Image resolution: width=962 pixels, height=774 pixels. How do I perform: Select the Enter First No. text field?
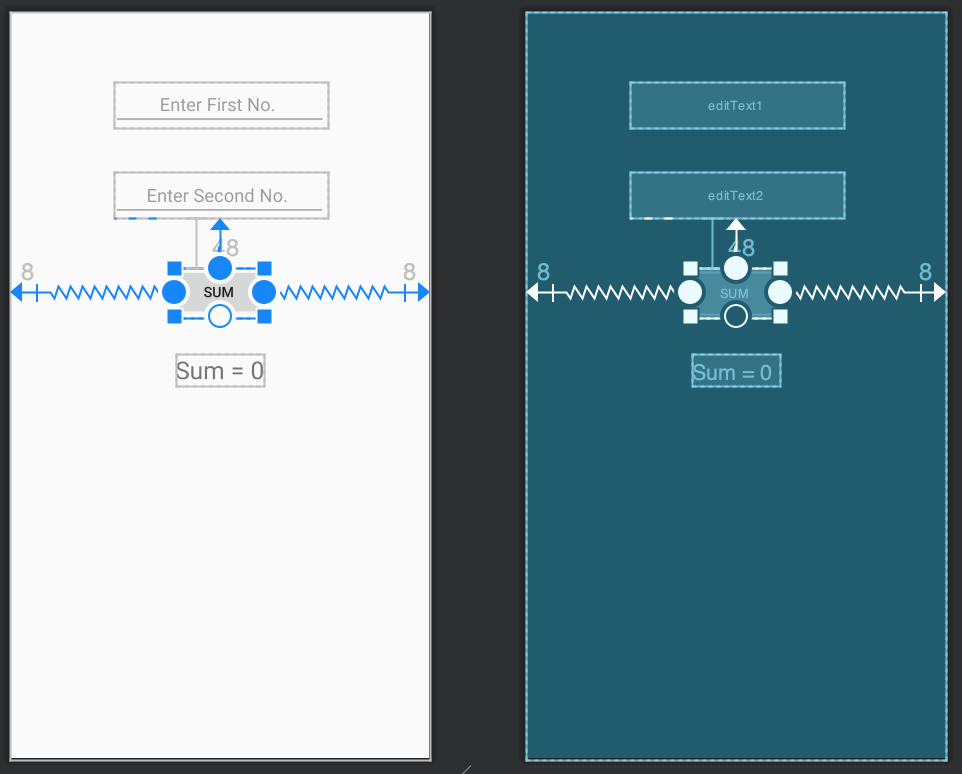[220, 105]
